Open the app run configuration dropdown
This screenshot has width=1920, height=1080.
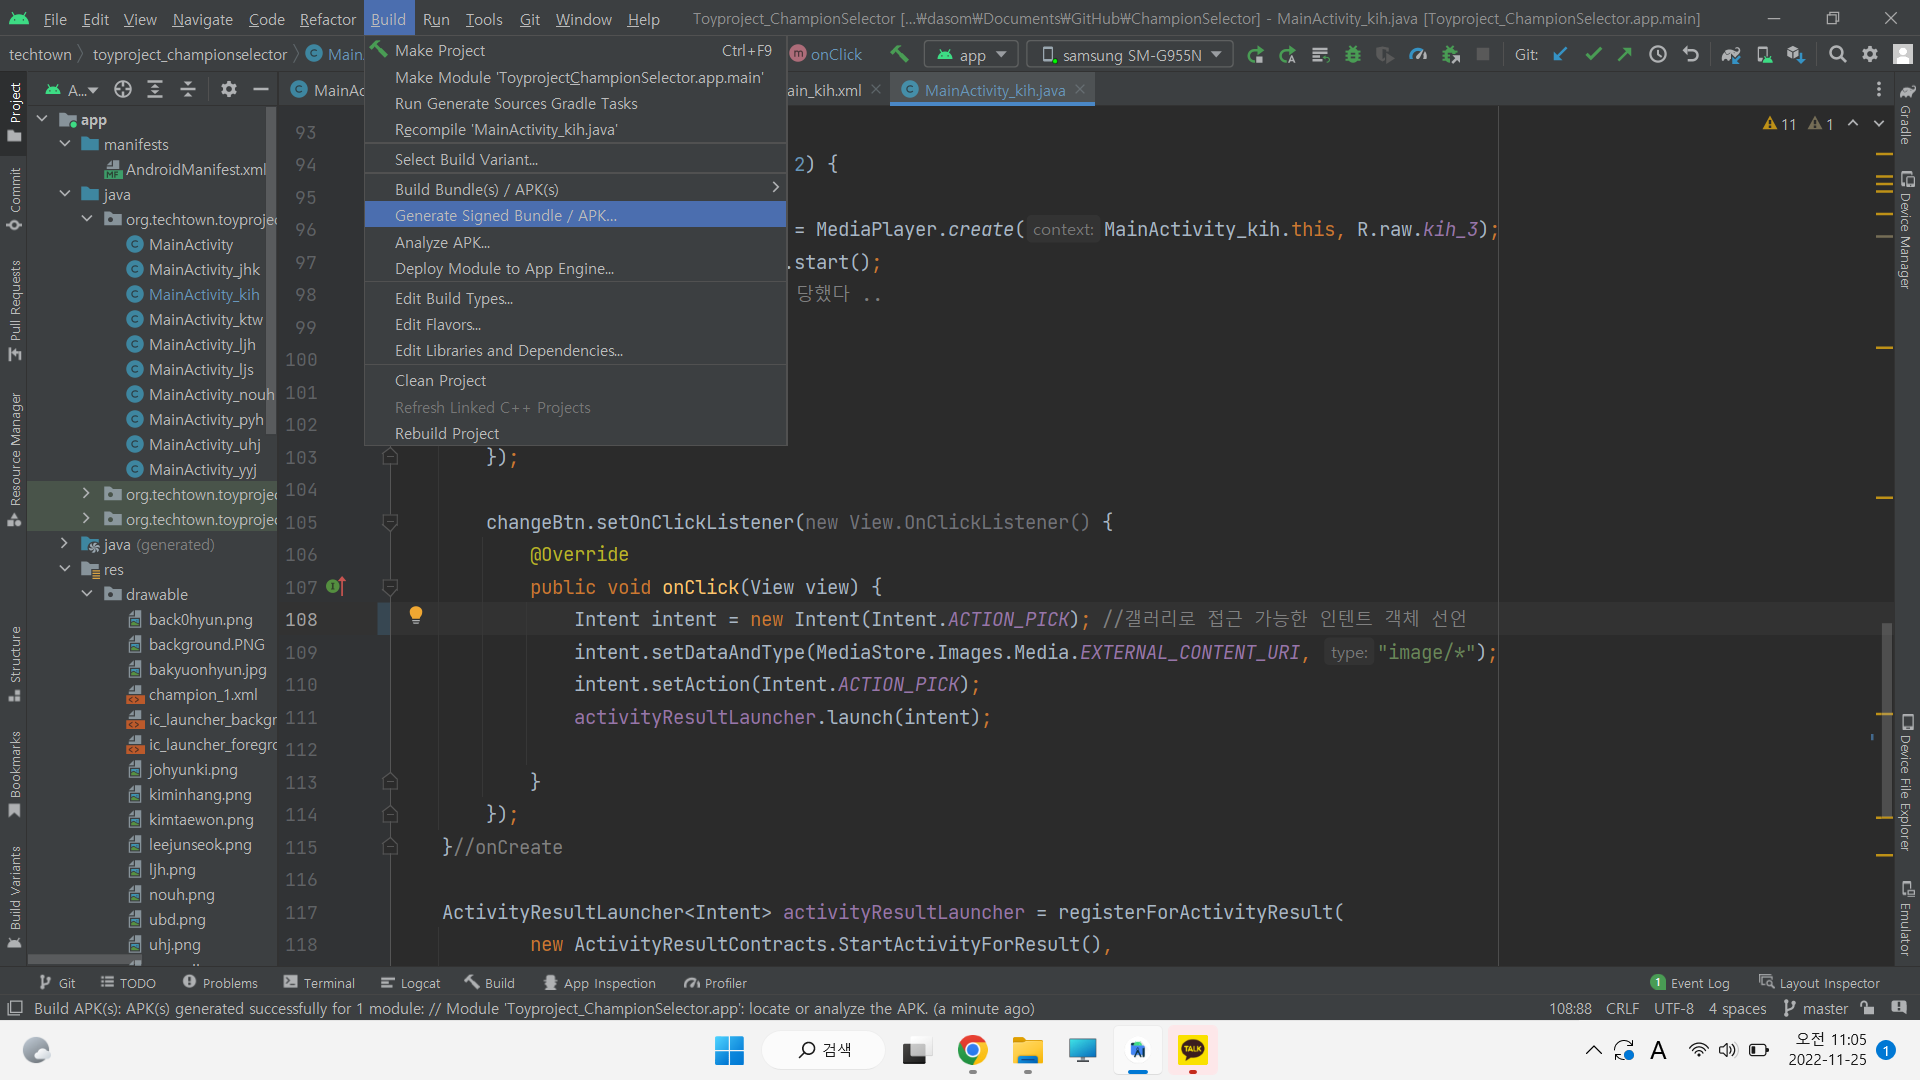pyautogui.click(x=971, y=54)
